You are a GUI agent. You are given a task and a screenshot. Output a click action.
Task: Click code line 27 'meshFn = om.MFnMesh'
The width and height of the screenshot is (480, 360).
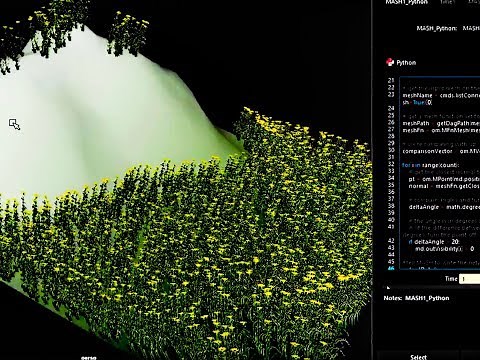[x=441, y=130]
